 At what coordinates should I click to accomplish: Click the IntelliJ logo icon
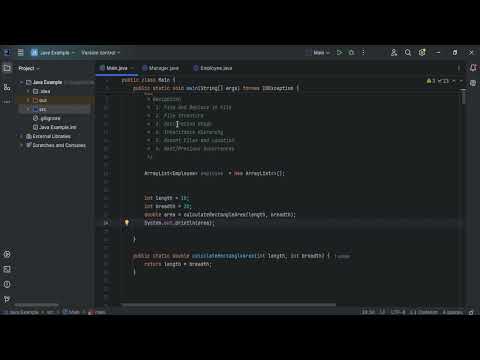[x=7, y=52]
